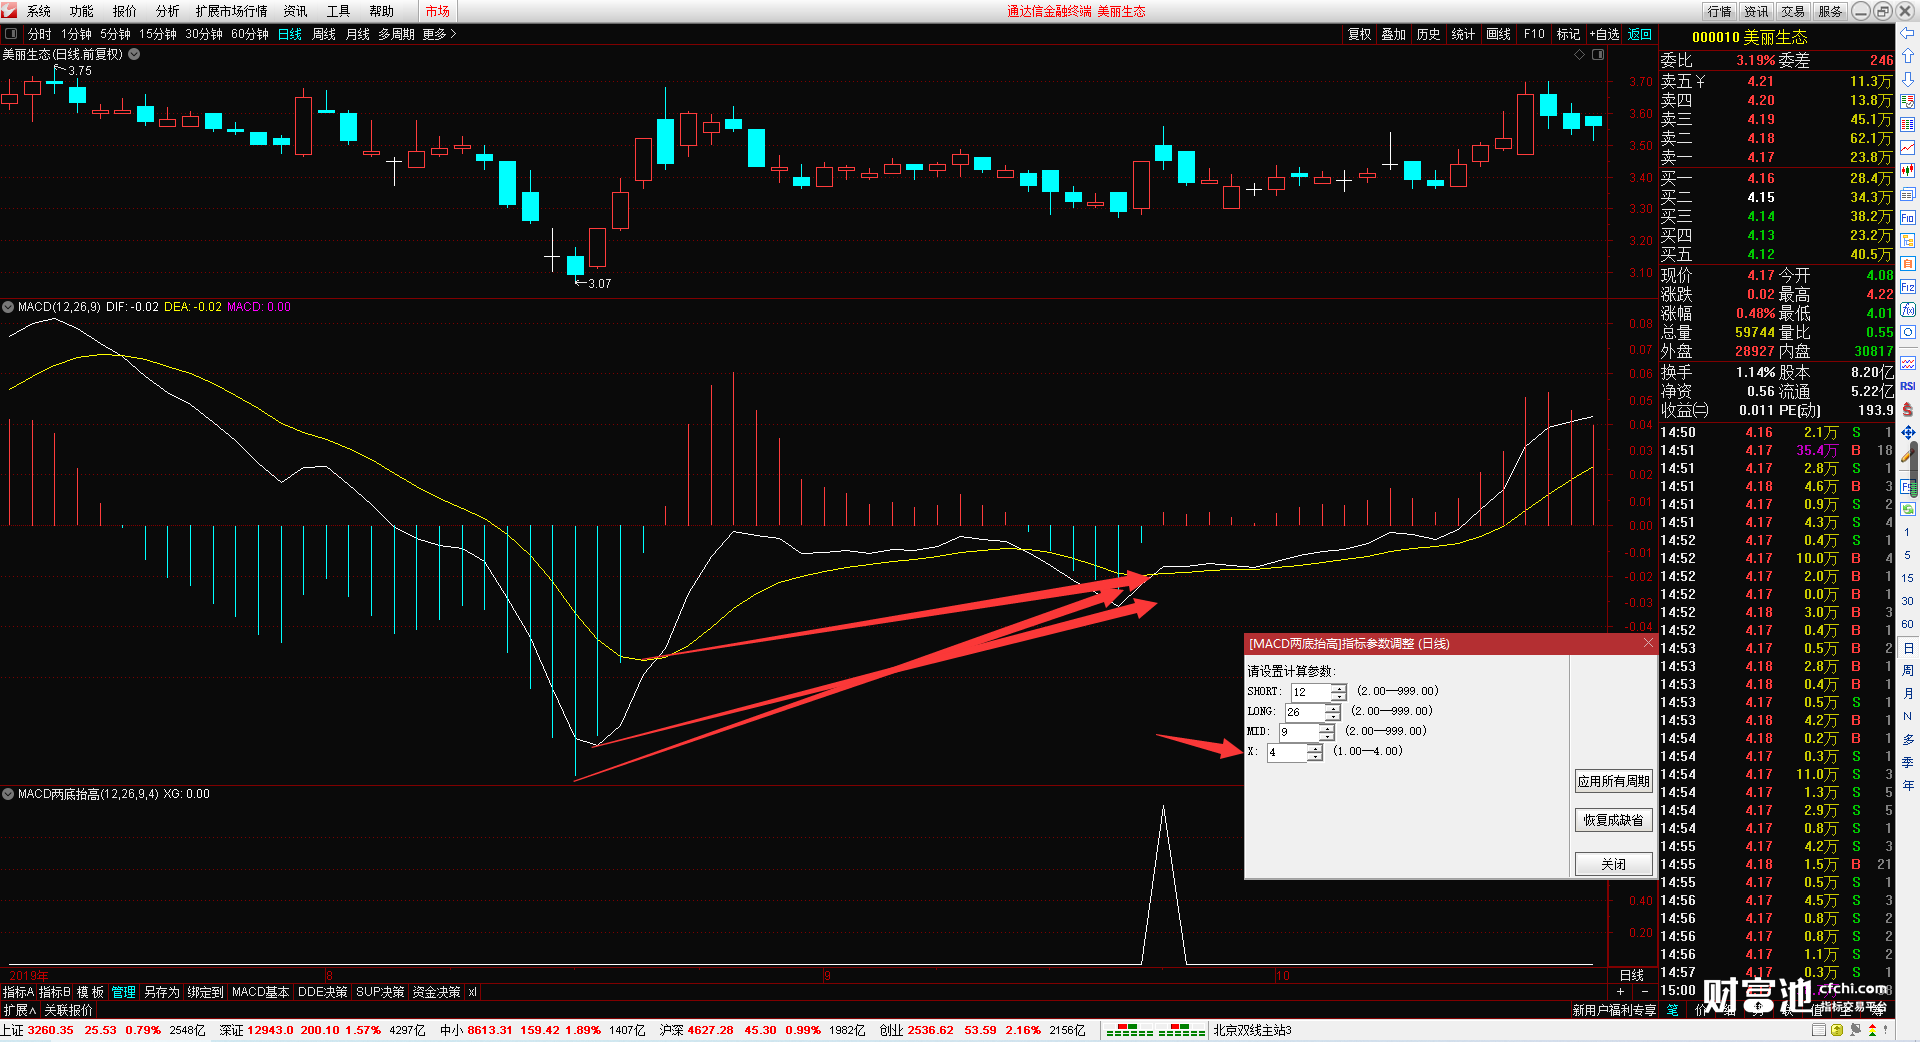Click the red dollar sign sidebar icon
1920x1042 pixels.
pos(1908,409)
